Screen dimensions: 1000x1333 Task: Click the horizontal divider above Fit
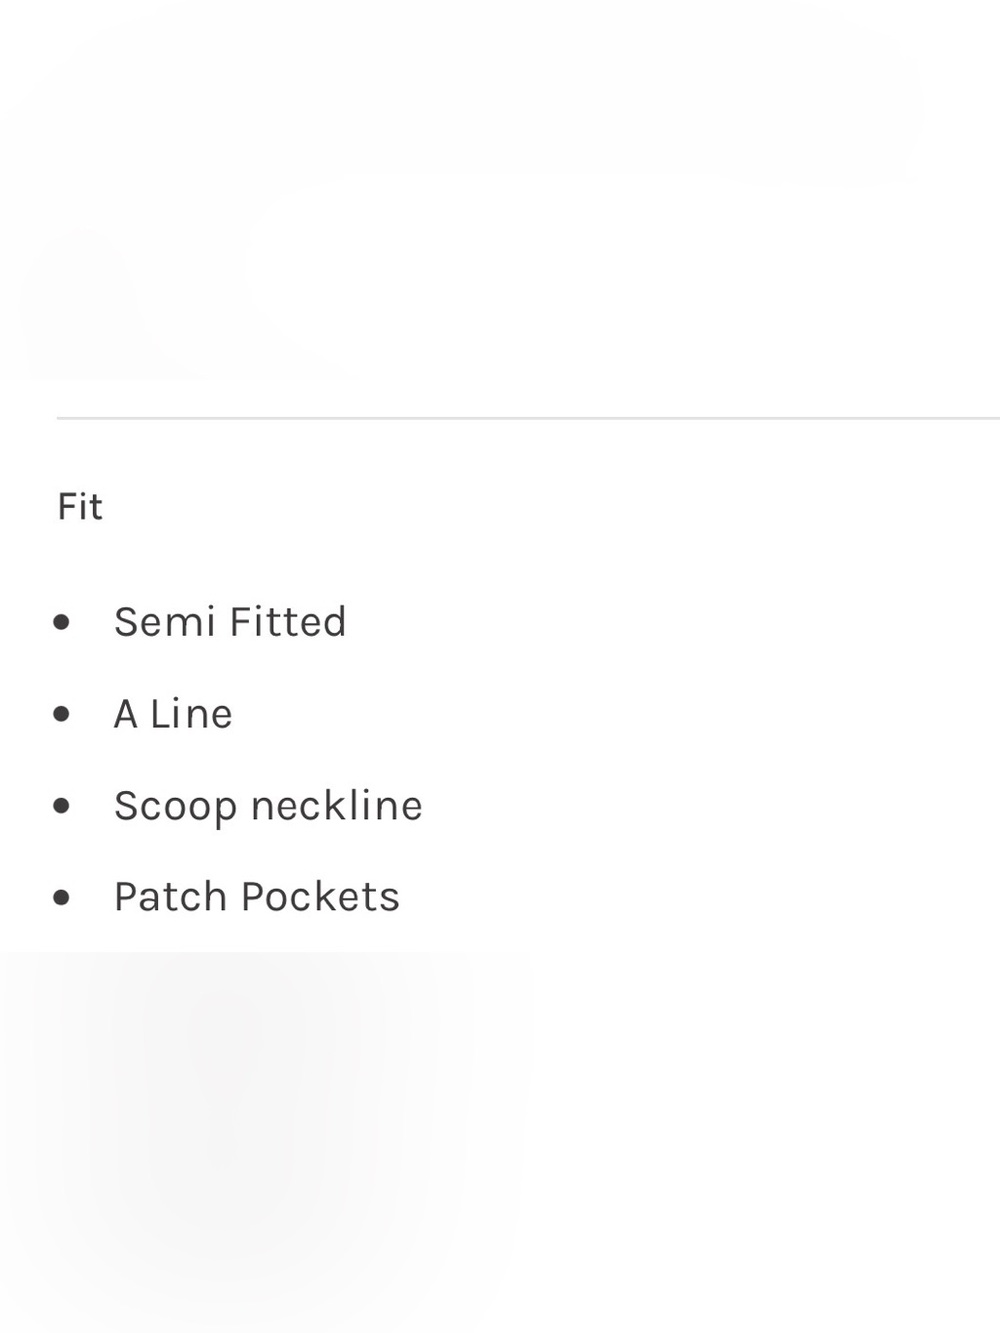(528, 418)
